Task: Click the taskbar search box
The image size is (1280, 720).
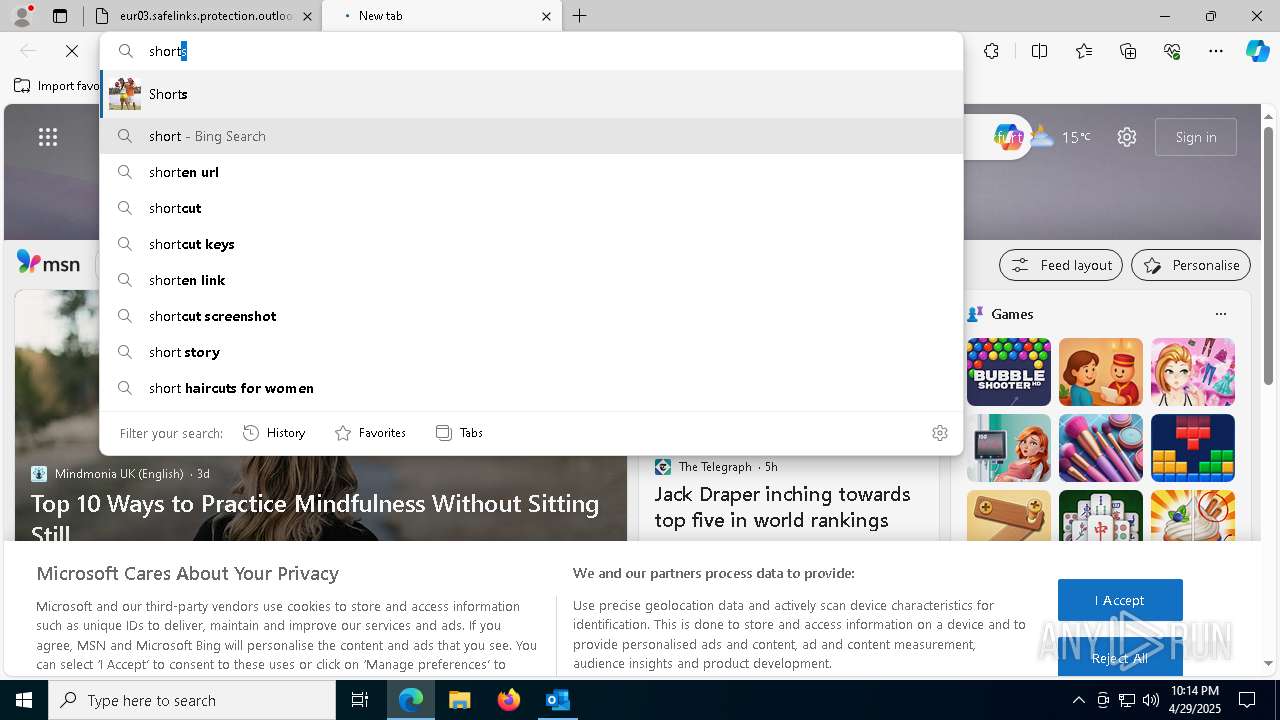Action: (x=192, y=700)
